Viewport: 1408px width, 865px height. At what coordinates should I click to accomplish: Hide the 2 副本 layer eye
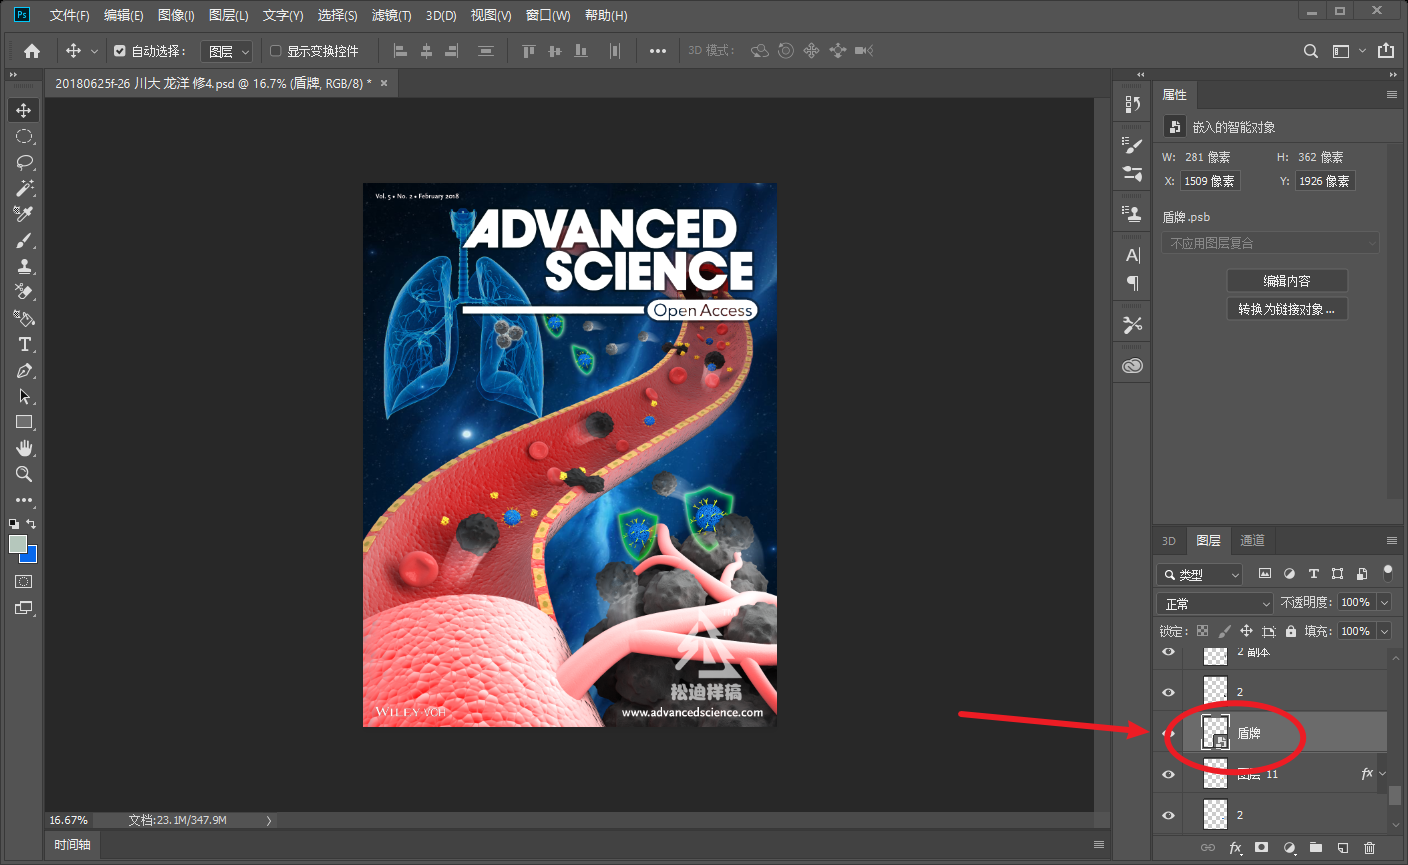coord(1168,652)
